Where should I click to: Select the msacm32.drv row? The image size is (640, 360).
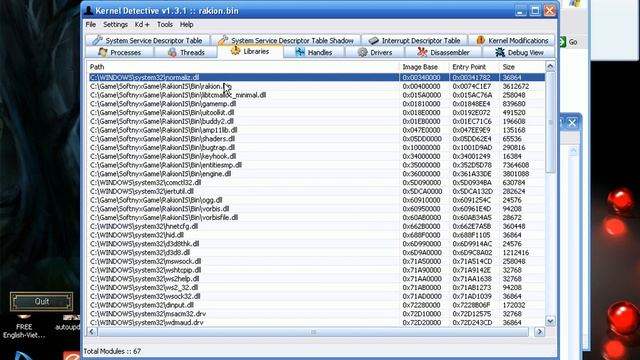click(x=317, y=314)
